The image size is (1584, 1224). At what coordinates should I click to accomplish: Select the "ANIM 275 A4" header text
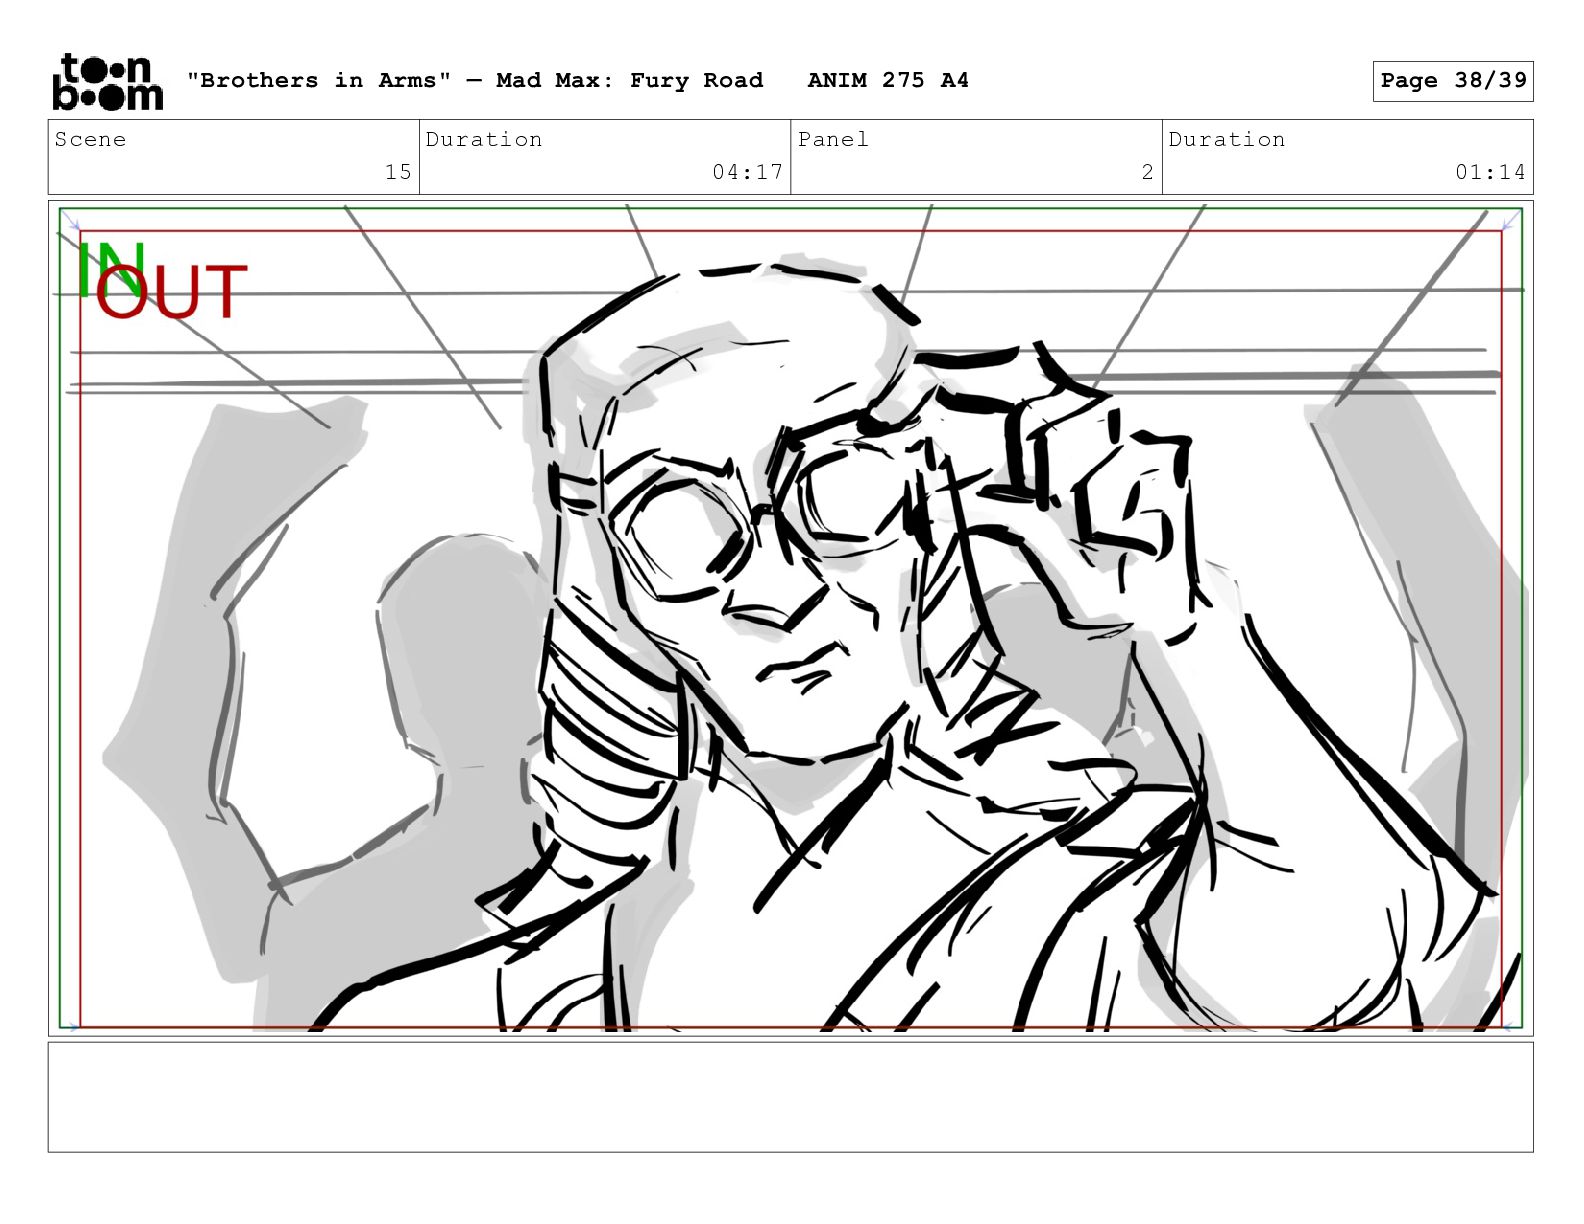(x=888, y=81)
